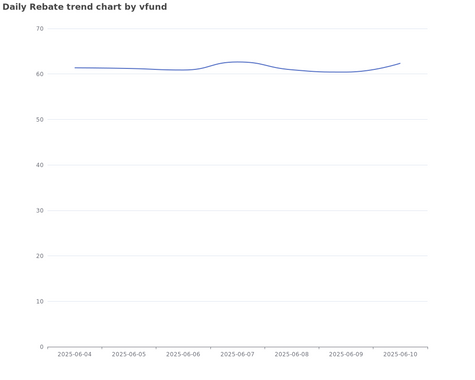The height and width of the screenshot is (380, 475).
Task: Click the 2025-06-09 x-axis date label
Action: coord(346,354)
